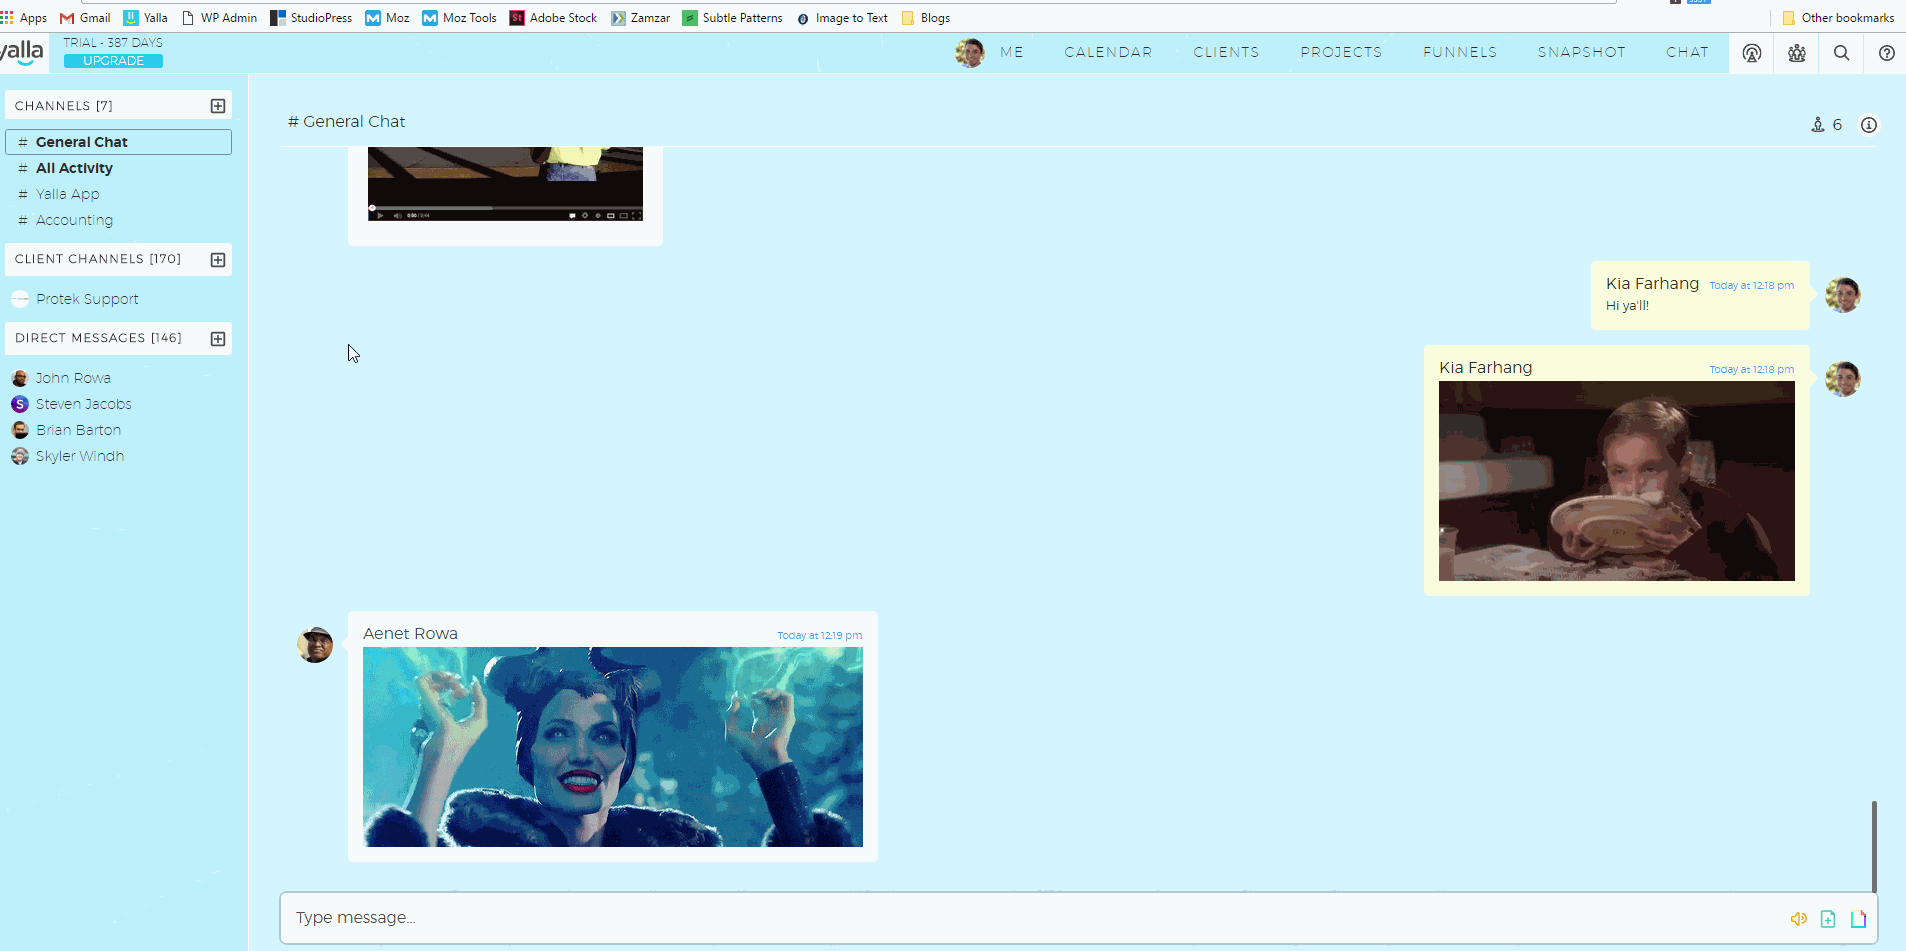Open direct message with Steven Jacobs

tap(83, 404)
